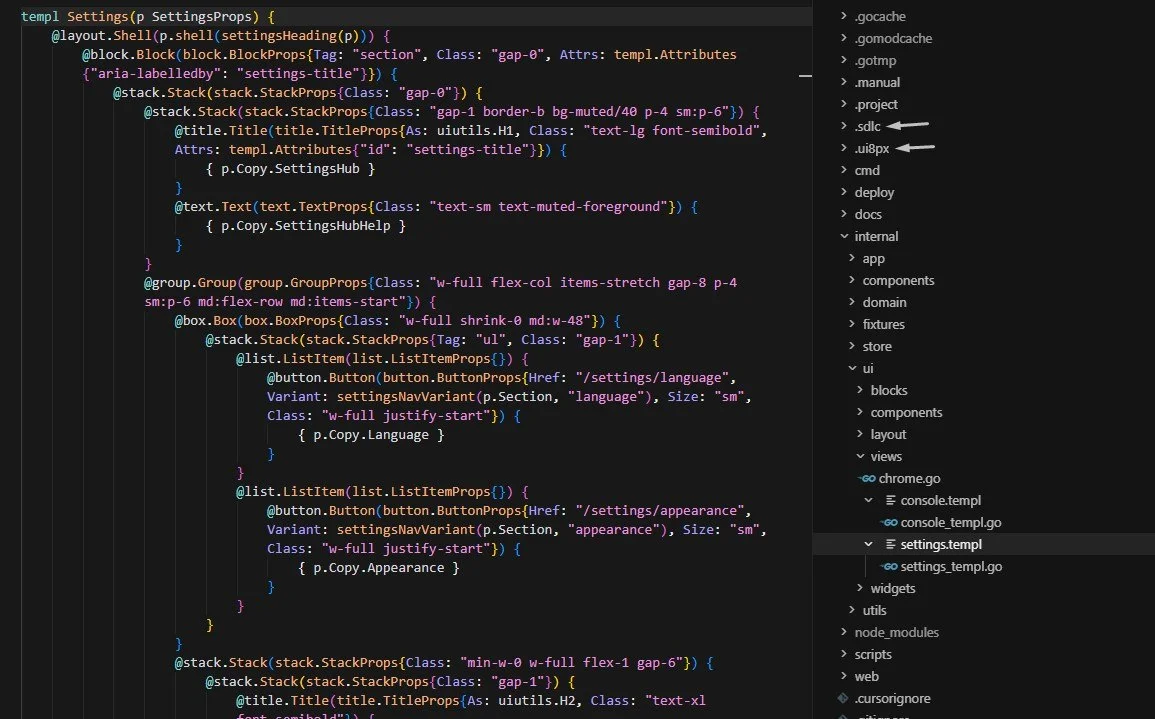Open chrome.go from the file tree
Viewport: 1155px width, 719px height.
pos(909,479)
